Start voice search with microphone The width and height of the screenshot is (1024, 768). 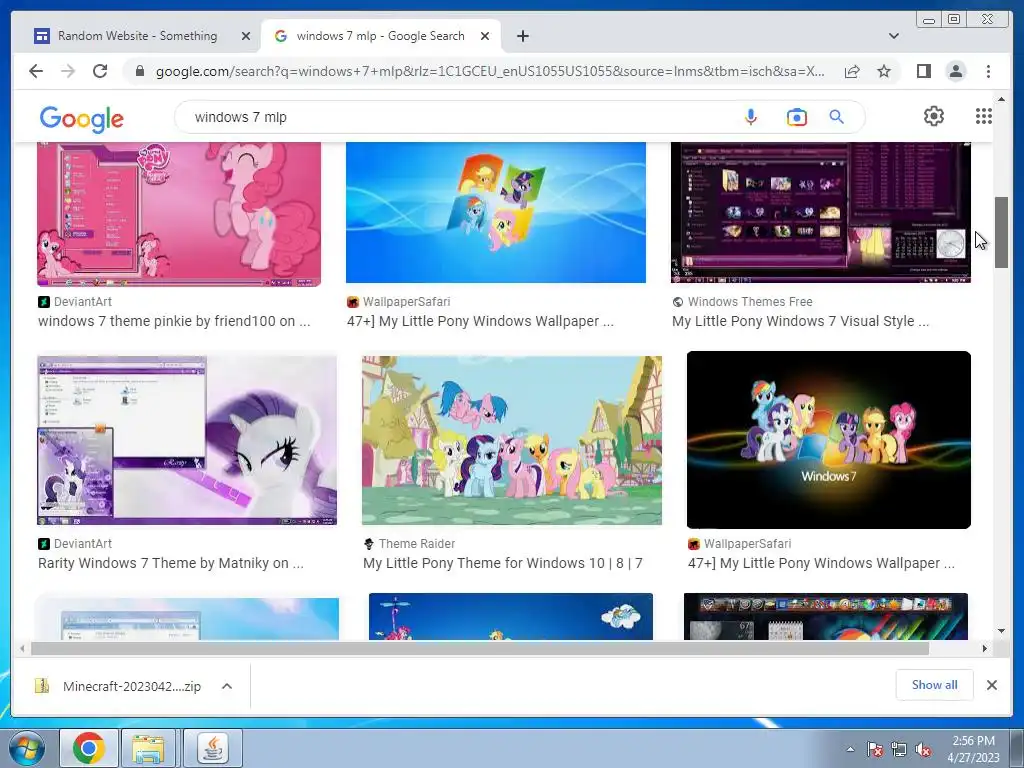[750, 117]
